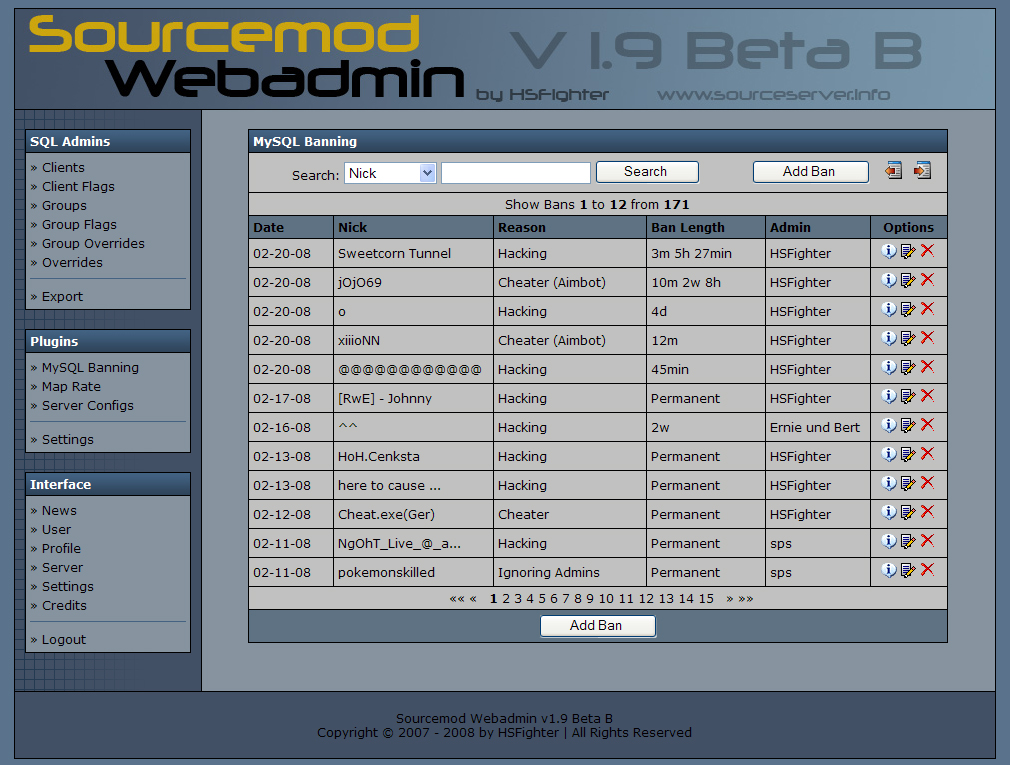The image size is (1010, 765).
Task: Jump to last page with »» arrows
Action: pos(746,599)
